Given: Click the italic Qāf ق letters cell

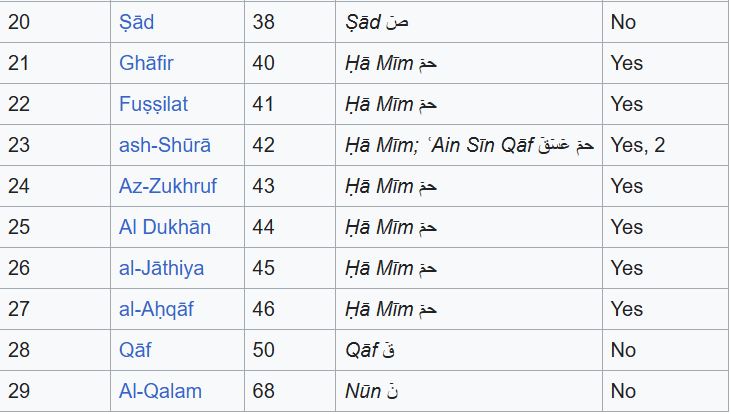Looking at the screenshot, I should coord(370,350).
